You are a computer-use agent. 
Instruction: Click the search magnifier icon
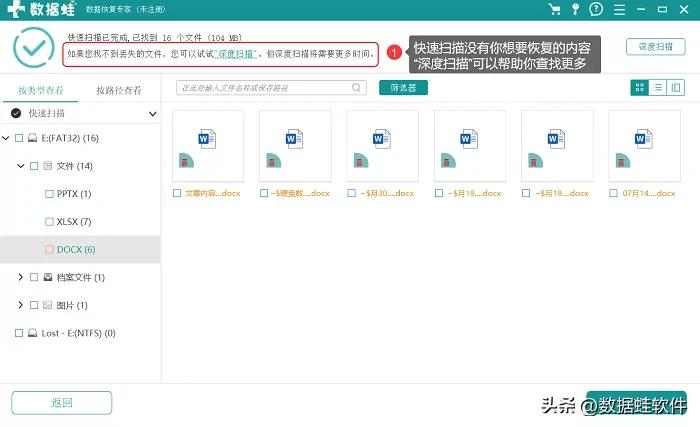coord(356,88)
